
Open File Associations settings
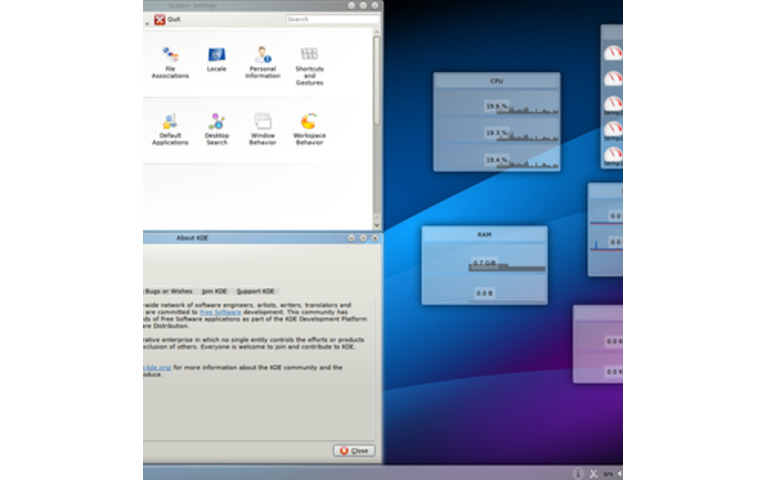[x=170, y=60]
